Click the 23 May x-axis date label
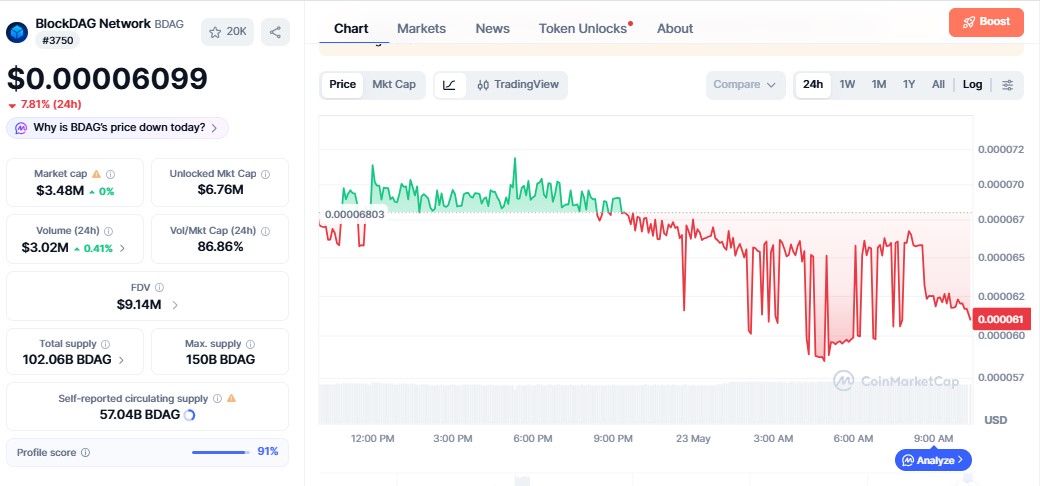The height and width of the screenshot is (486, 1040). point(693,438)
